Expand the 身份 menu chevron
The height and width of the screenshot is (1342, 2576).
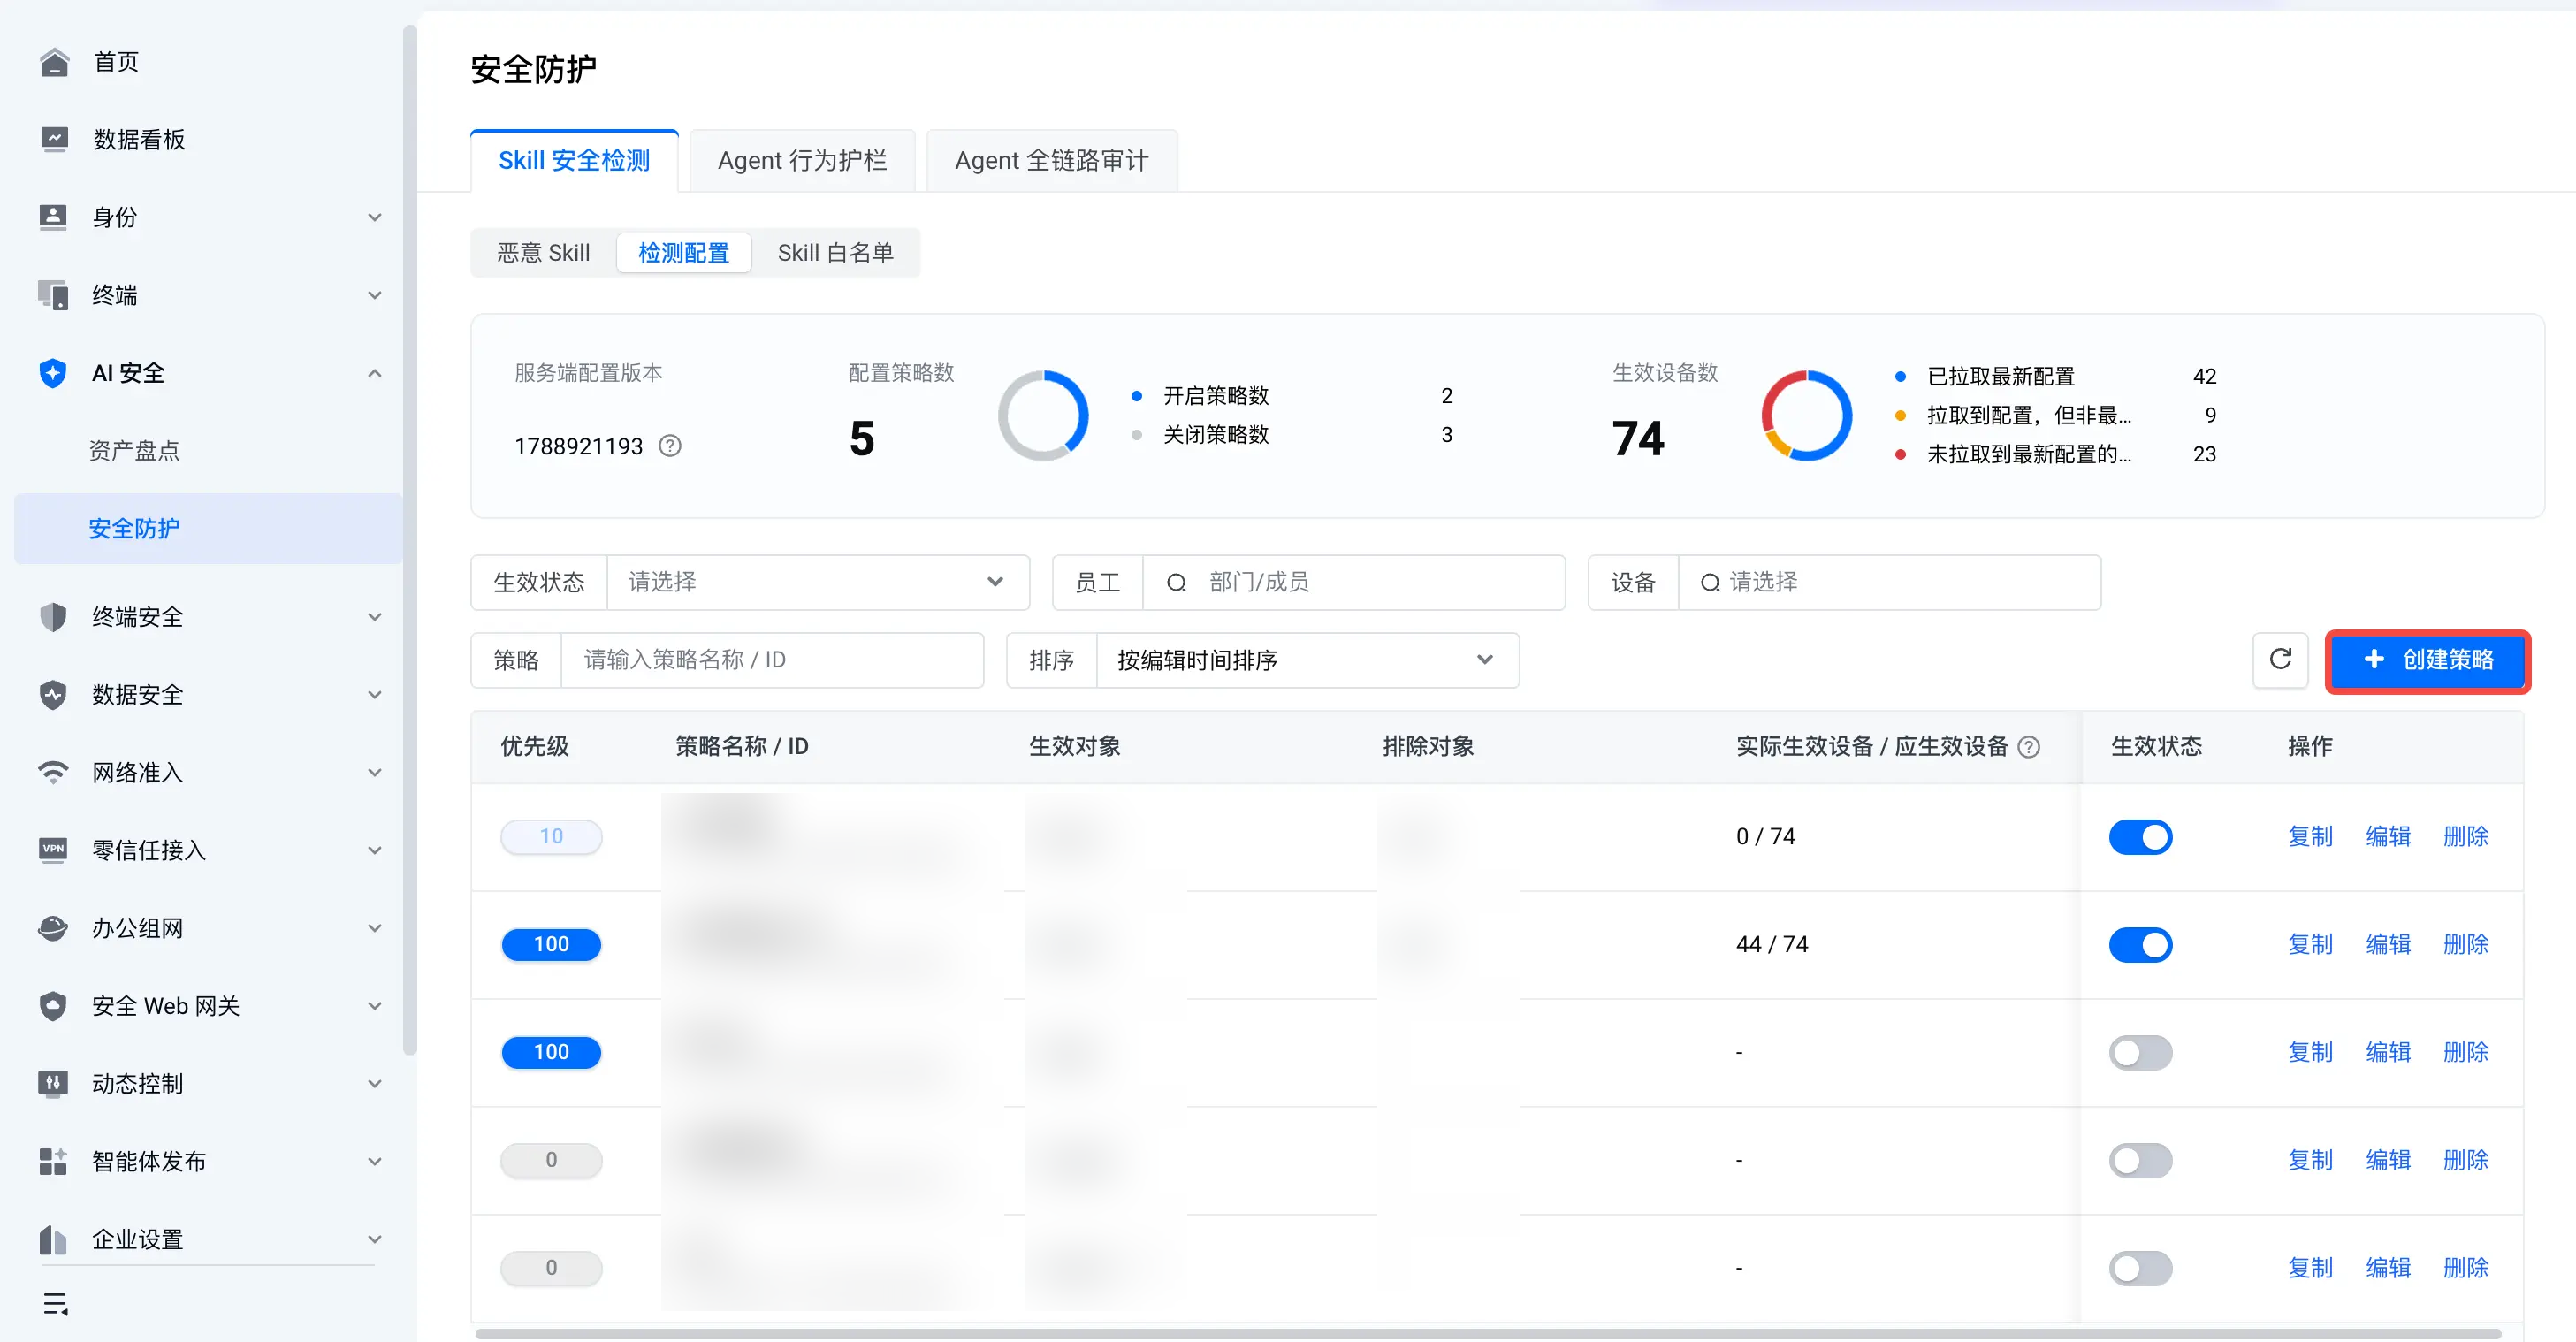point(375,217)
